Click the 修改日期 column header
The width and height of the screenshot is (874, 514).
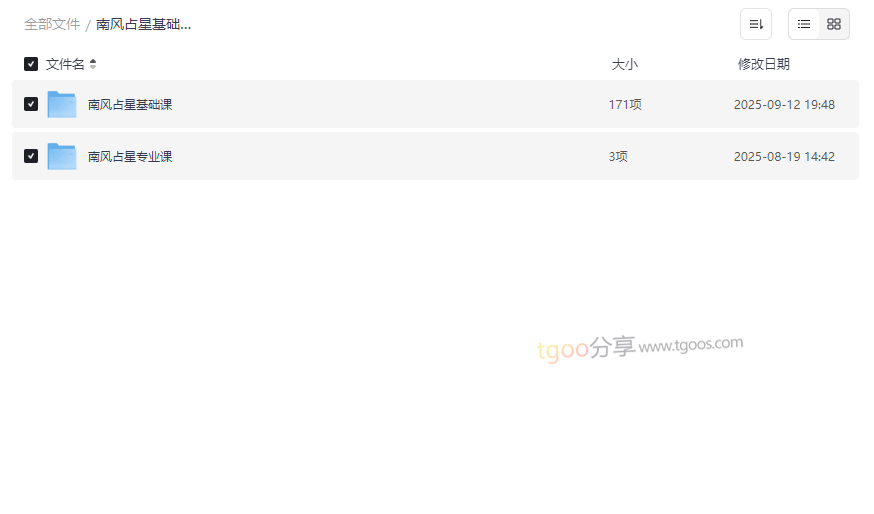coord(763,64)
